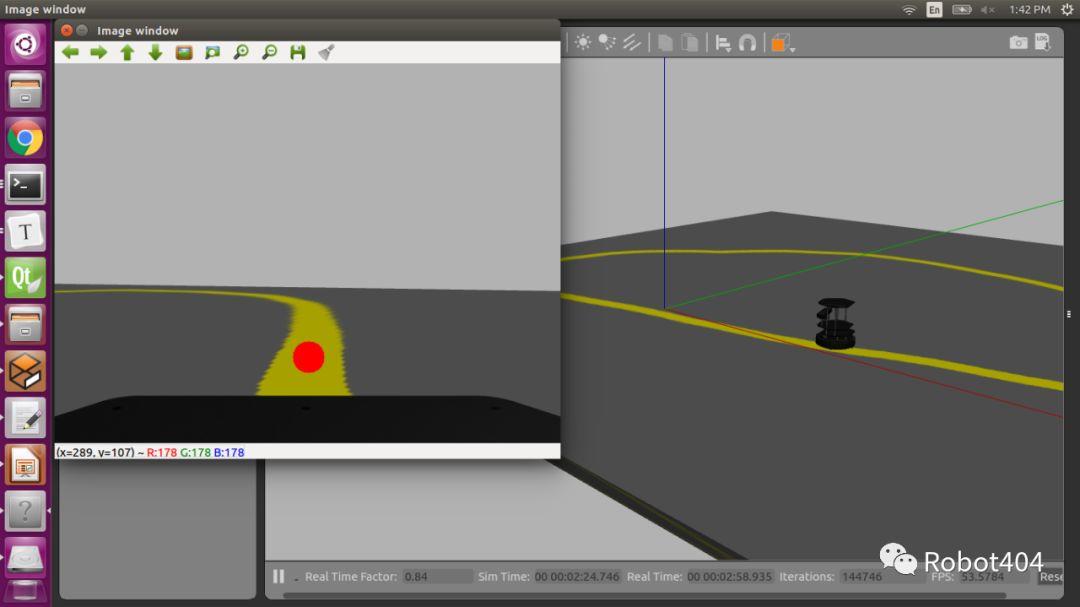Pan image down with green down arrow
Image resolution: width=1080 pixels, height=607 pixels.
[155, 52]
